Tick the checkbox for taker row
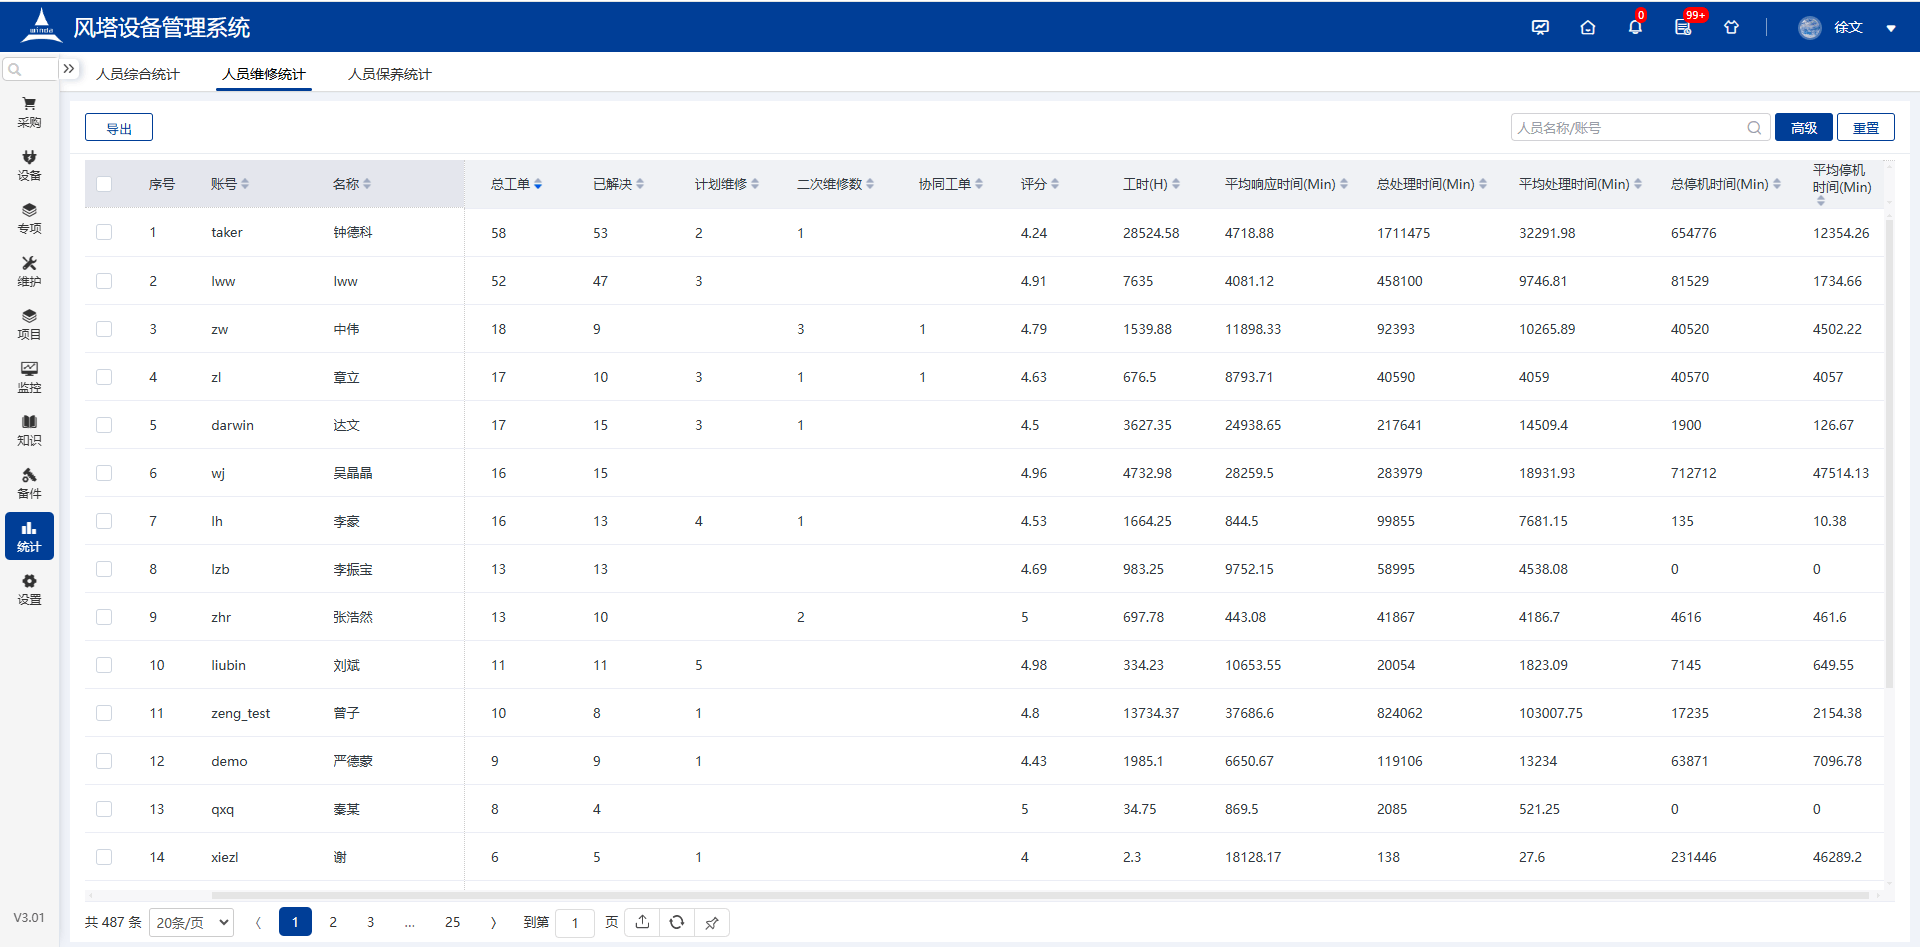This screenshot has width=1920, height=947. 104,232
